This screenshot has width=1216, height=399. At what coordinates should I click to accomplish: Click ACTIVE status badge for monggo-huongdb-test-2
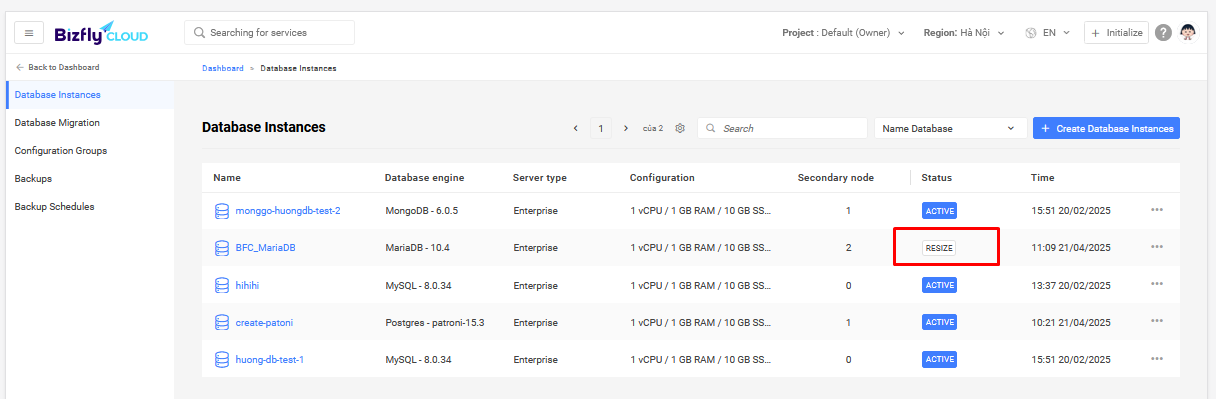coord(940,210)
